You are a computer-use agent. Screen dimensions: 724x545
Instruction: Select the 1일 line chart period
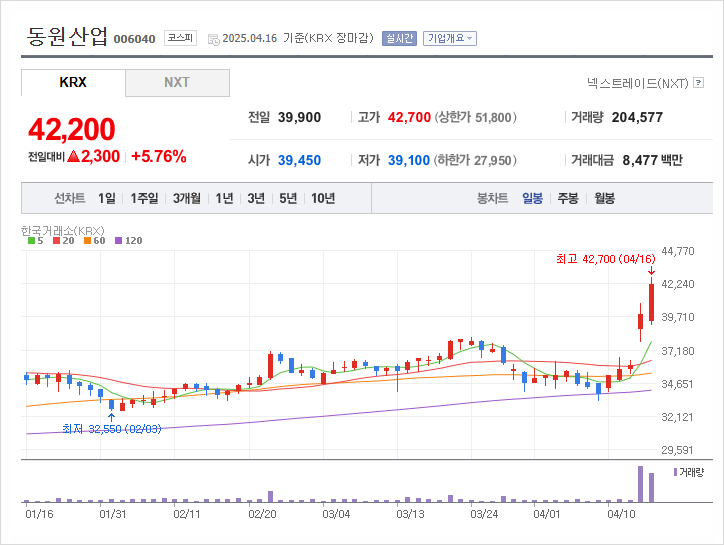click(107, 199)
